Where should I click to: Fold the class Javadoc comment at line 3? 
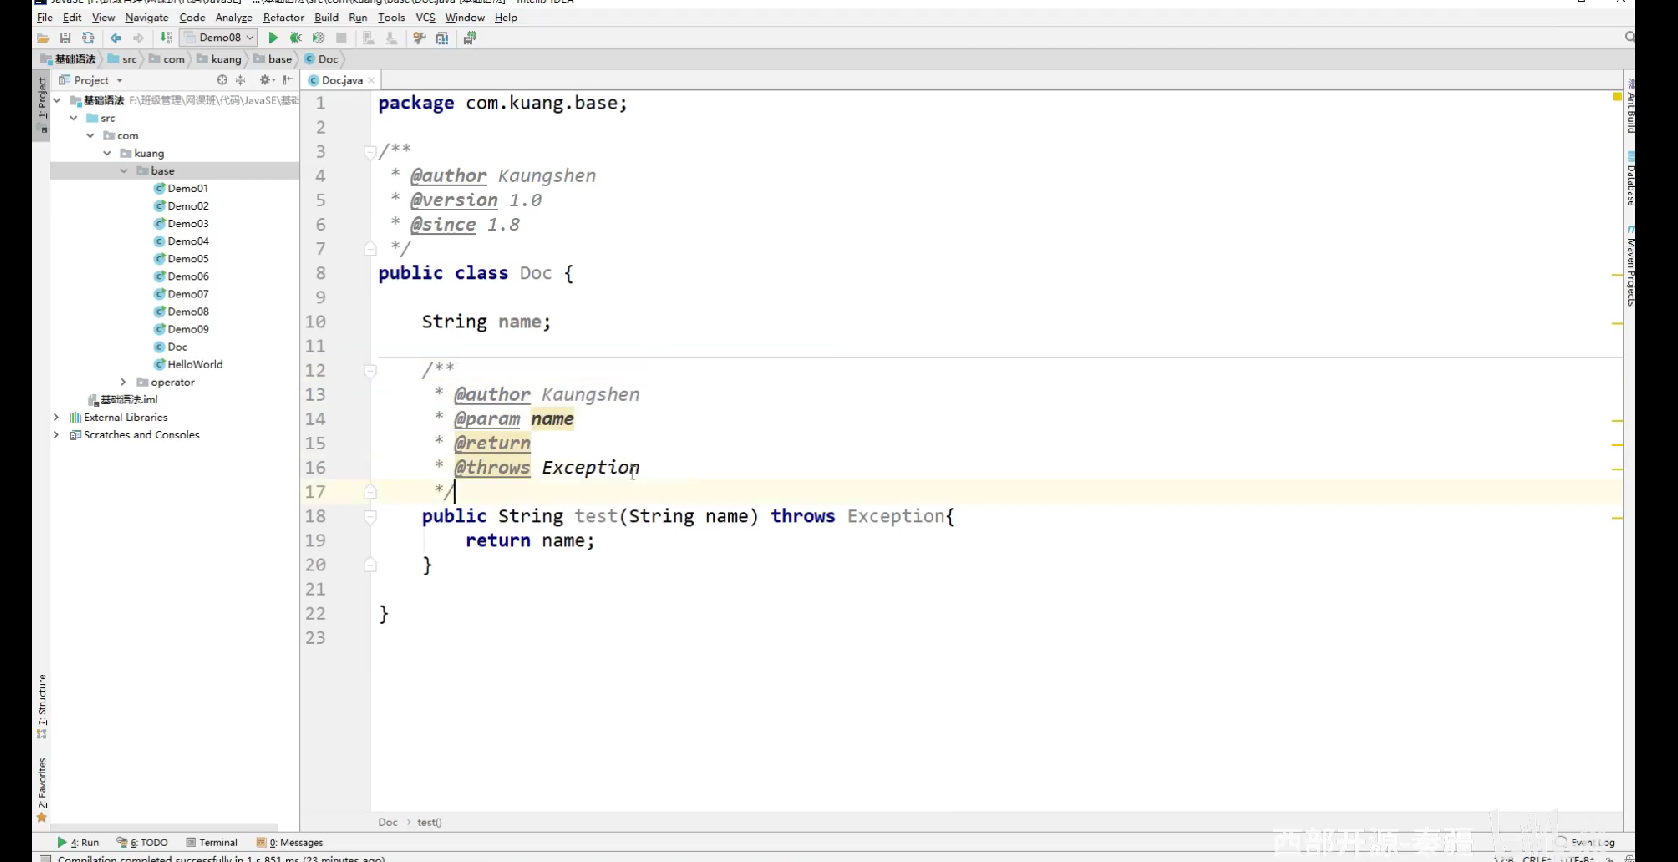tap(370, 152)
